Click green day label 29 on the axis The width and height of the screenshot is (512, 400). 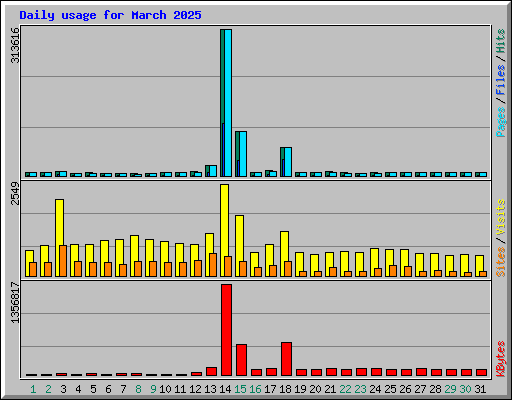click(450, 389)
